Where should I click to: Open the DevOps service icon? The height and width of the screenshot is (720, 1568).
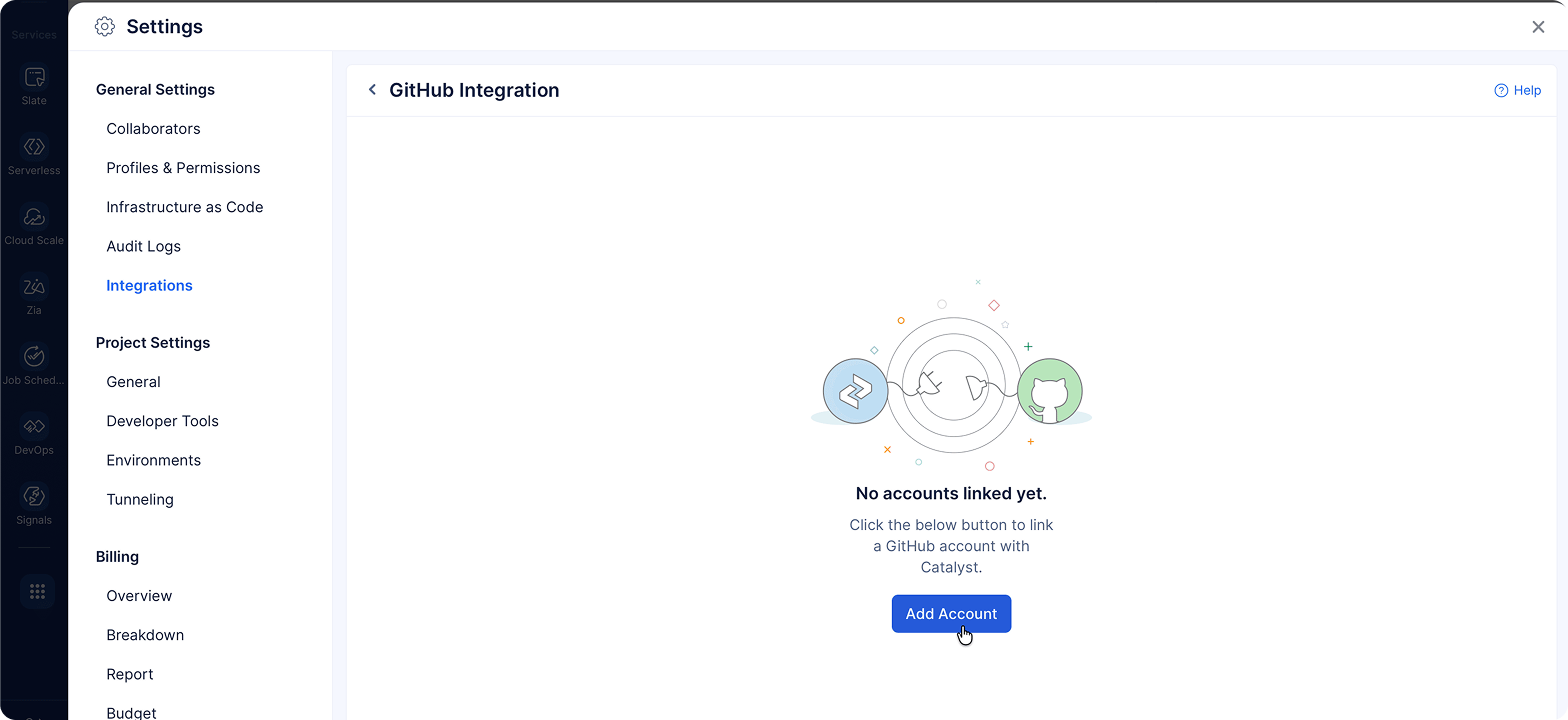tap(34, 427)
